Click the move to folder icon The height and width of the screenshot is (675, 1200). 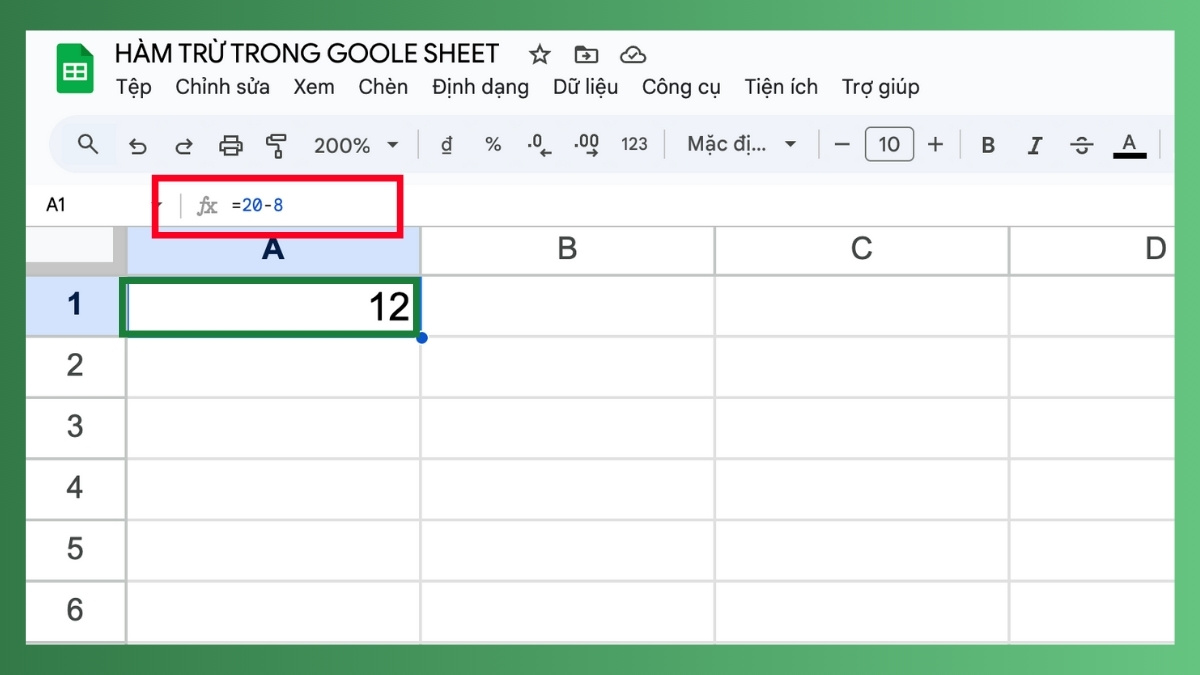coord(586,54)
